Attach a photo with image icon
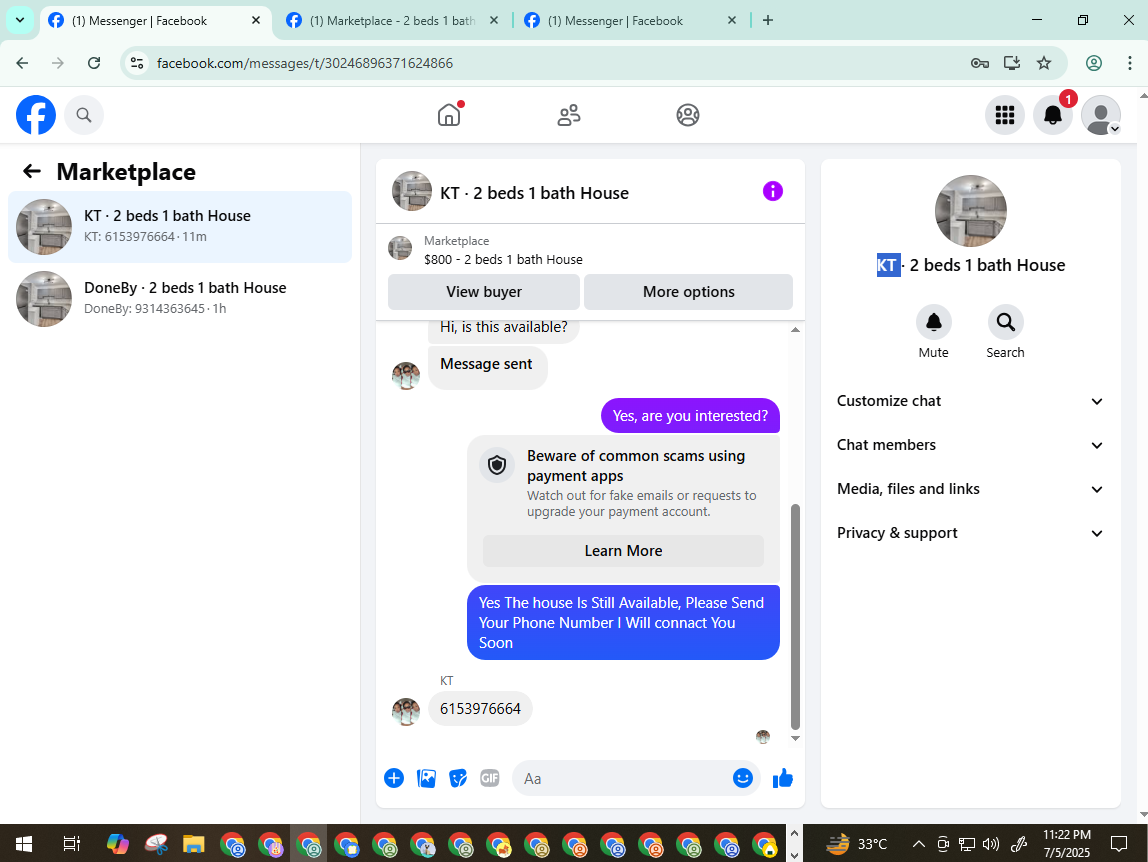Screen dimensions: 1148x862 426,779
